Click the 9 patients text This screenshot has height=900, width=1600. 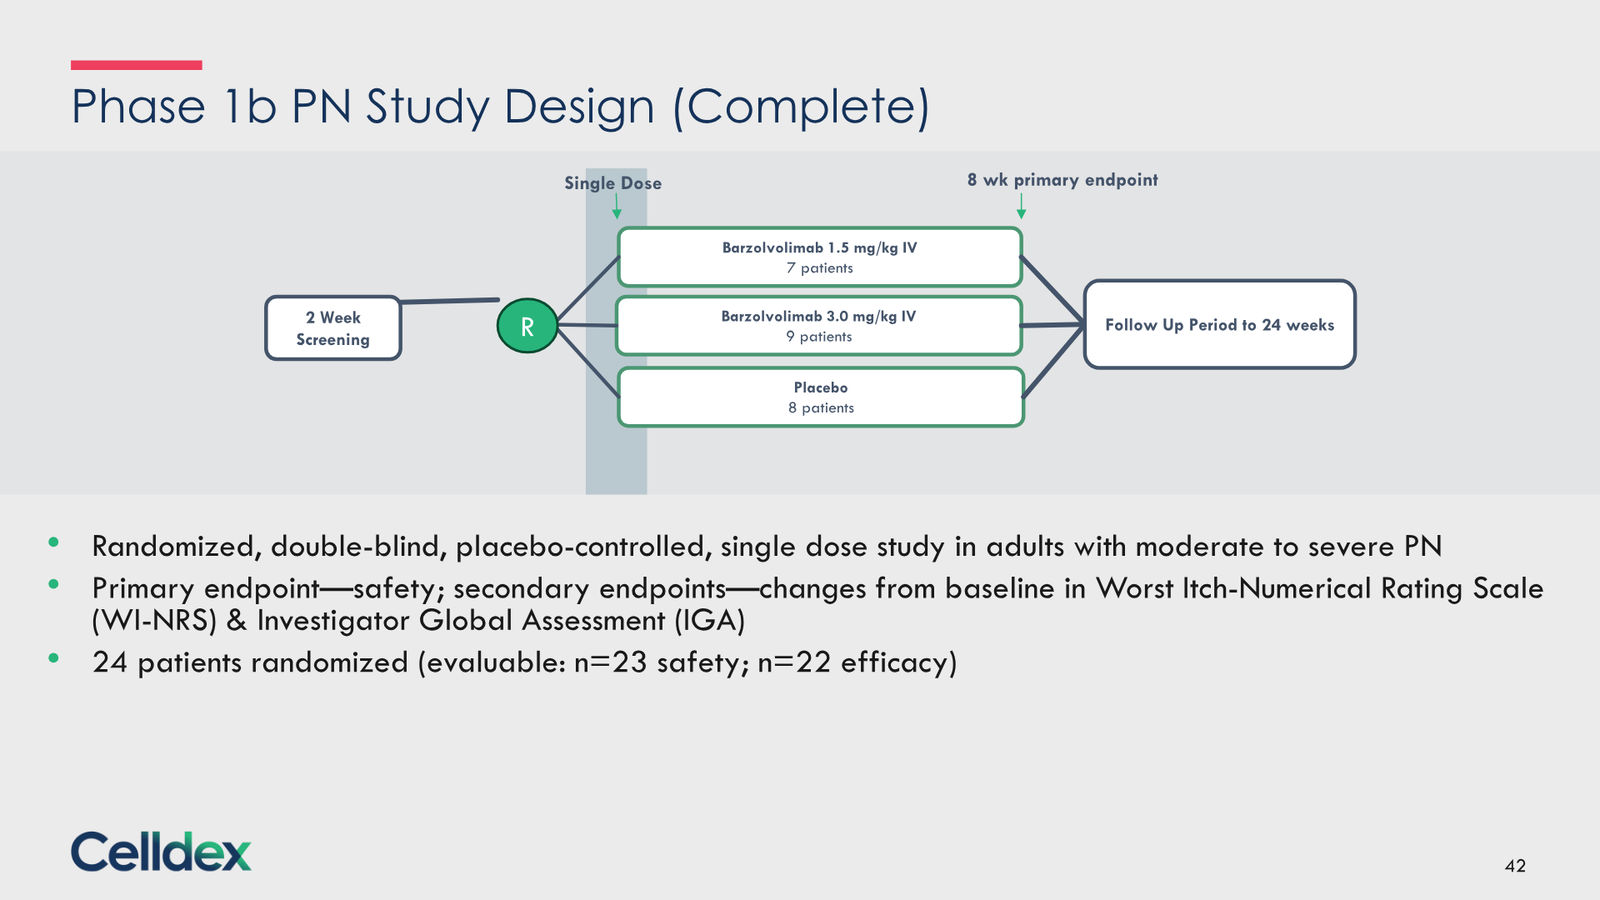click(819, 336)
